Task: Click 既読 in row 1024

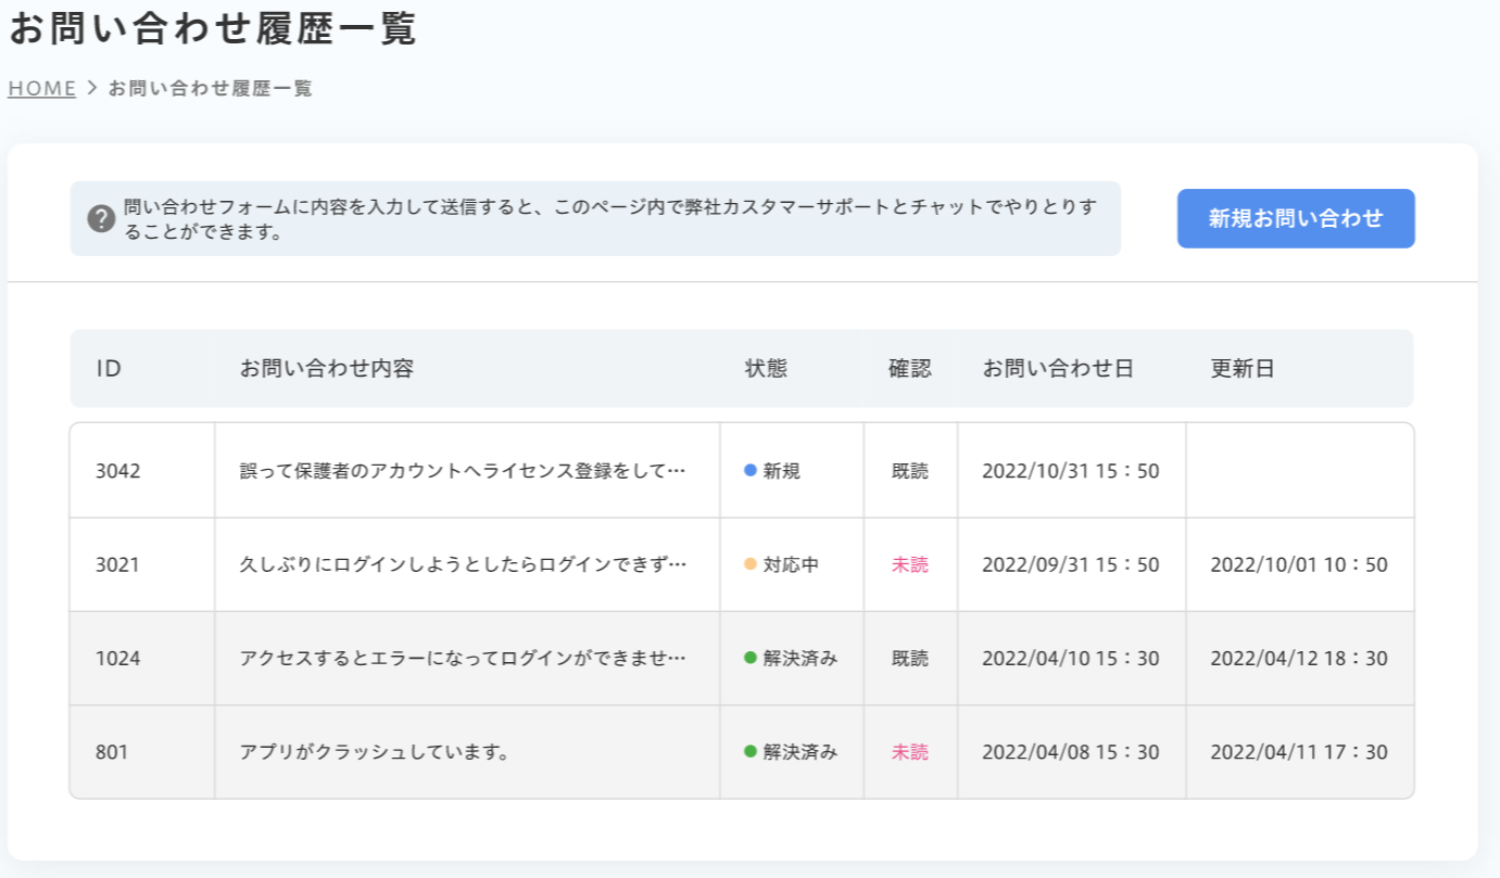Action: click(x=910, y=659)
